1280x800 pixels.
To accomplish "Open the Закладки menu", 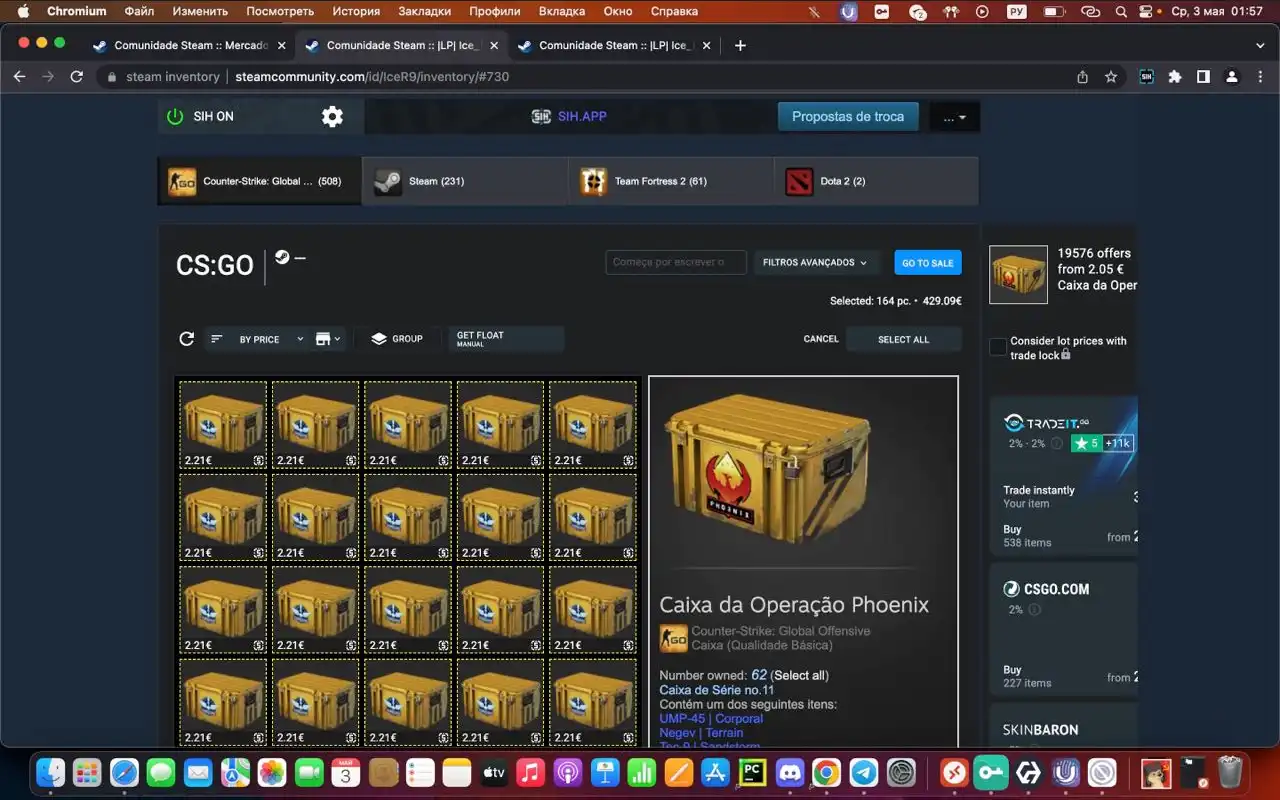I will click(424, 12).
